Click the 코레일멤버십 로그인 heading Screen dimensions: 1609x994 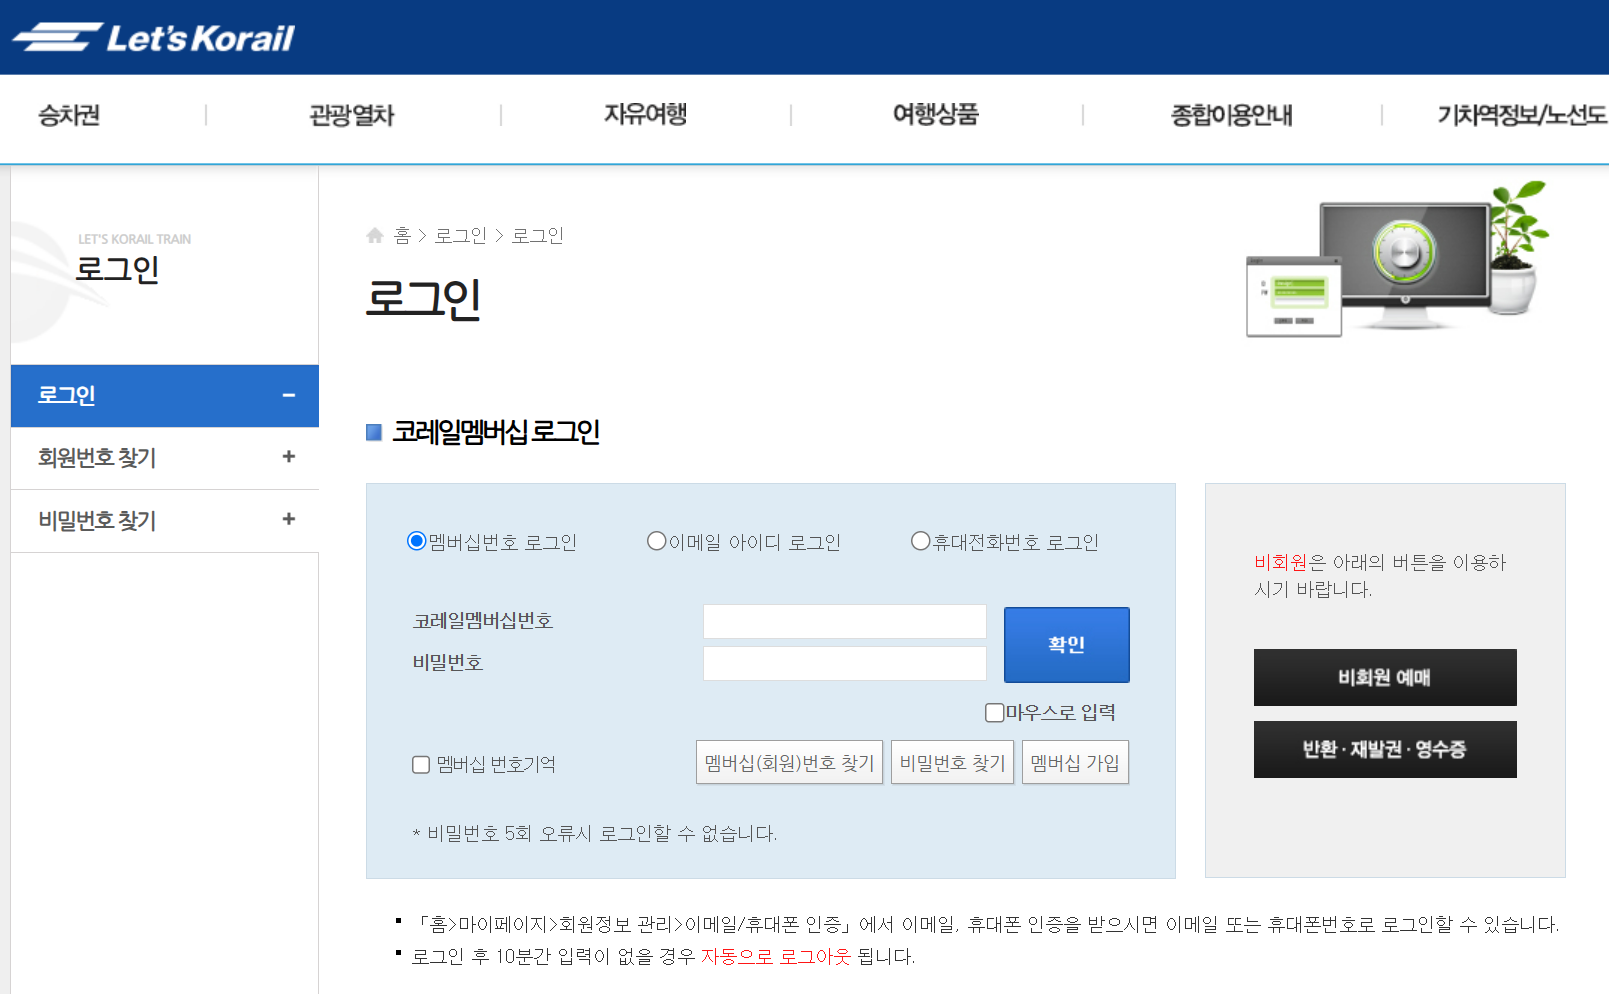pos(496,432)
